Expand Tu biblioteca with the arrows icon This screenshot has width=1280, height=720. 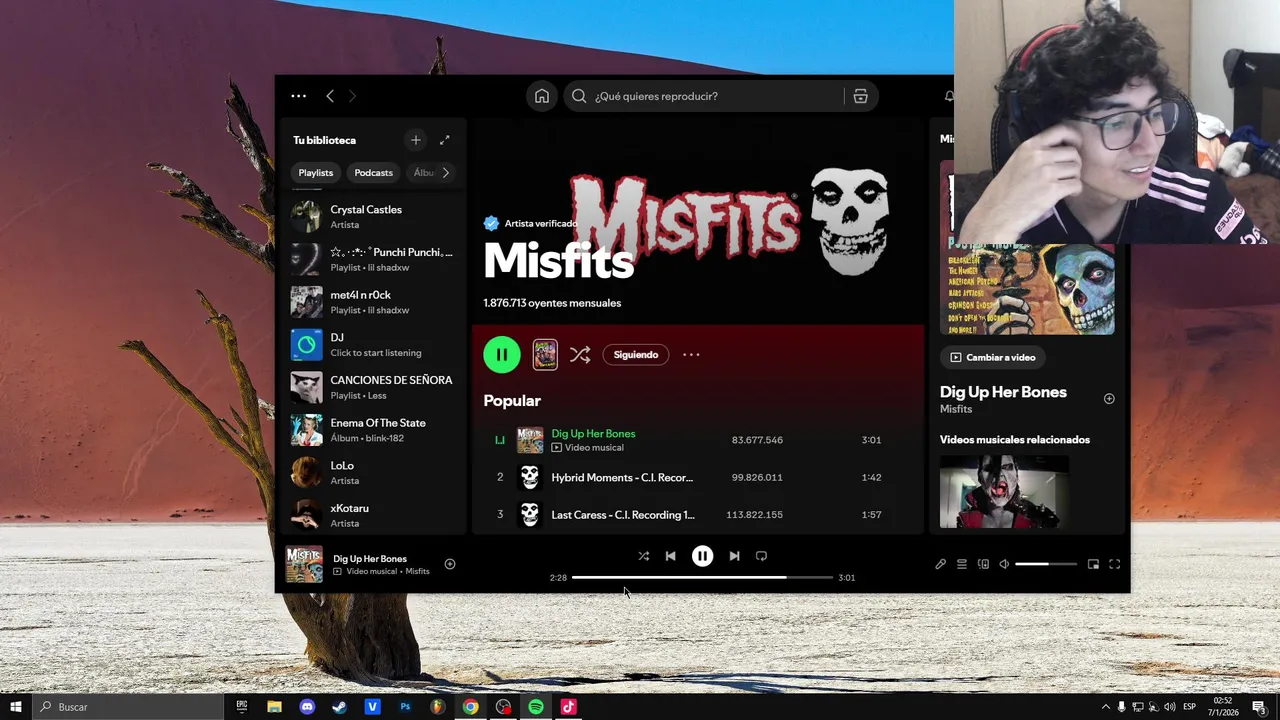click(x=445, y=140)
